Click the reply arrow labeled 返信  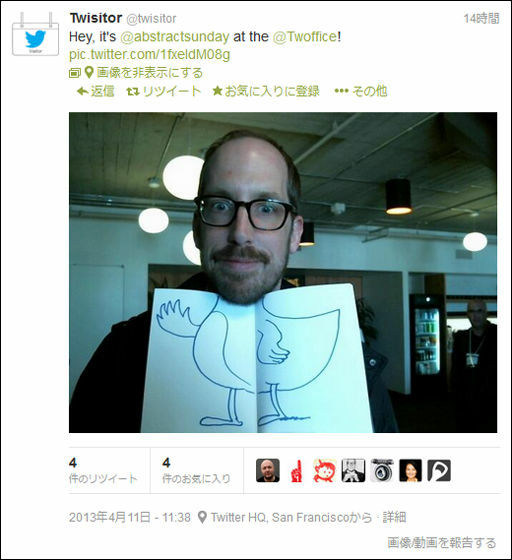pyautogui.click(x=95, y=91)
